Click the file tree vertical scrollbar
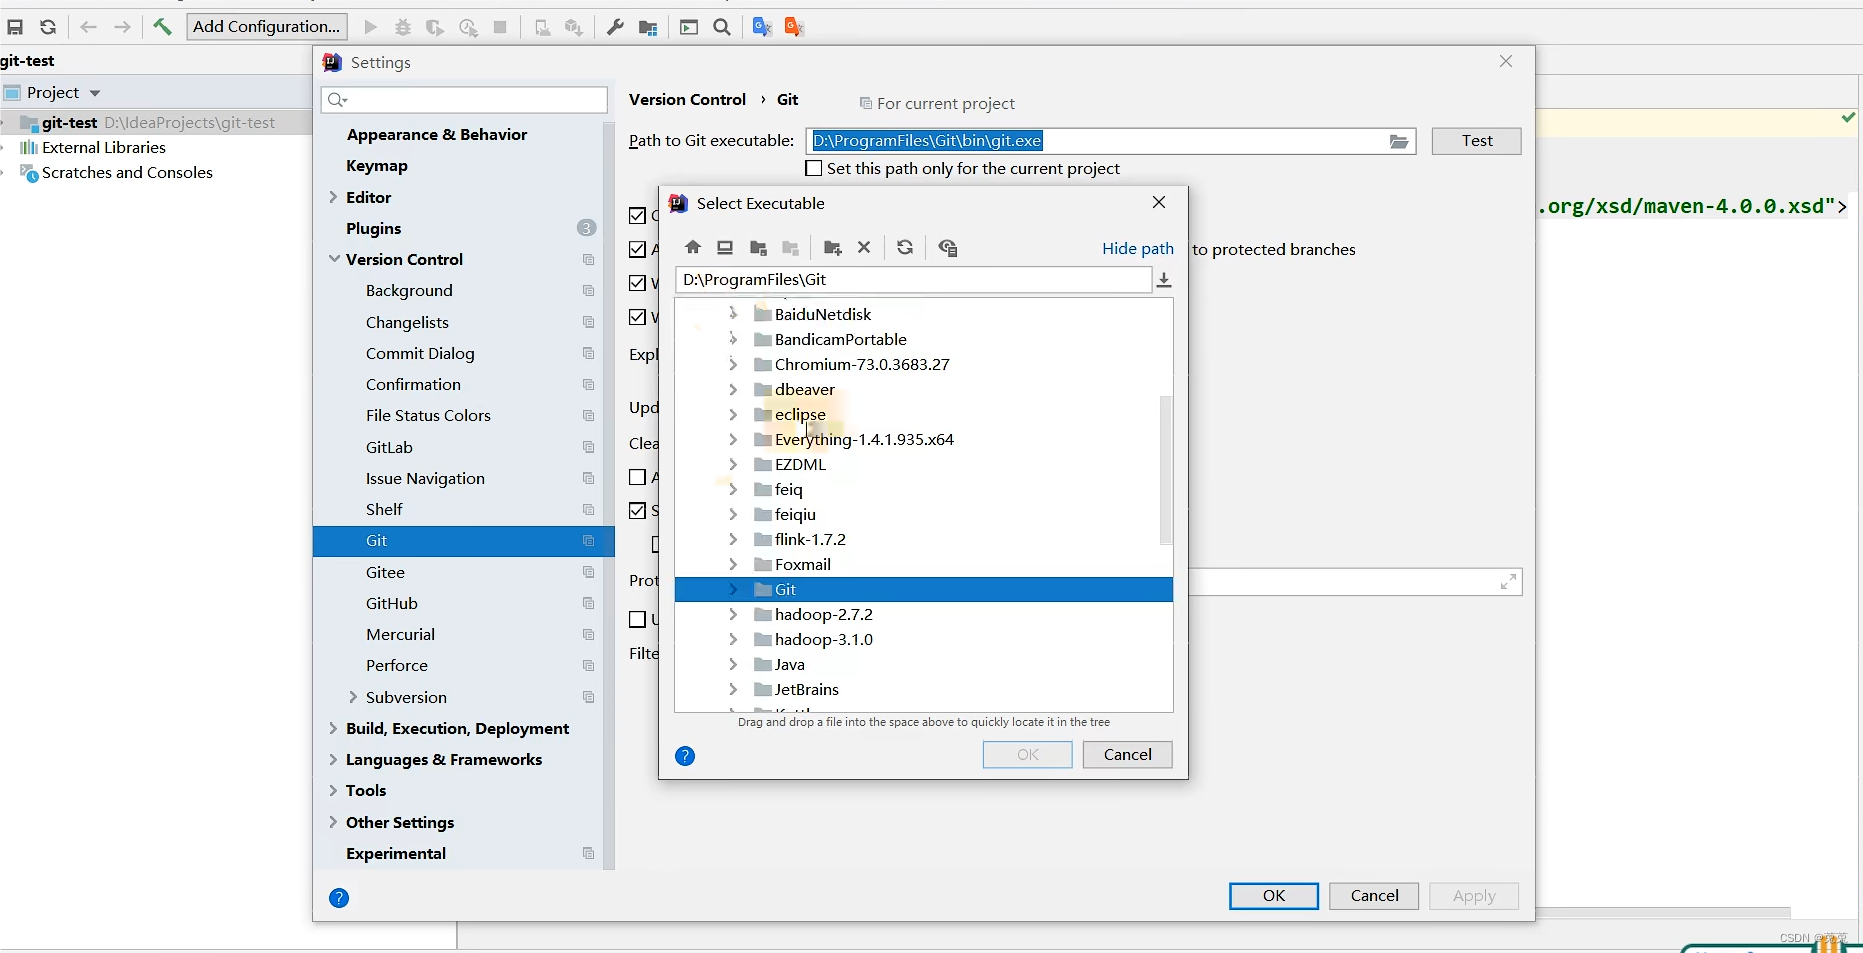 point(1165,470)
